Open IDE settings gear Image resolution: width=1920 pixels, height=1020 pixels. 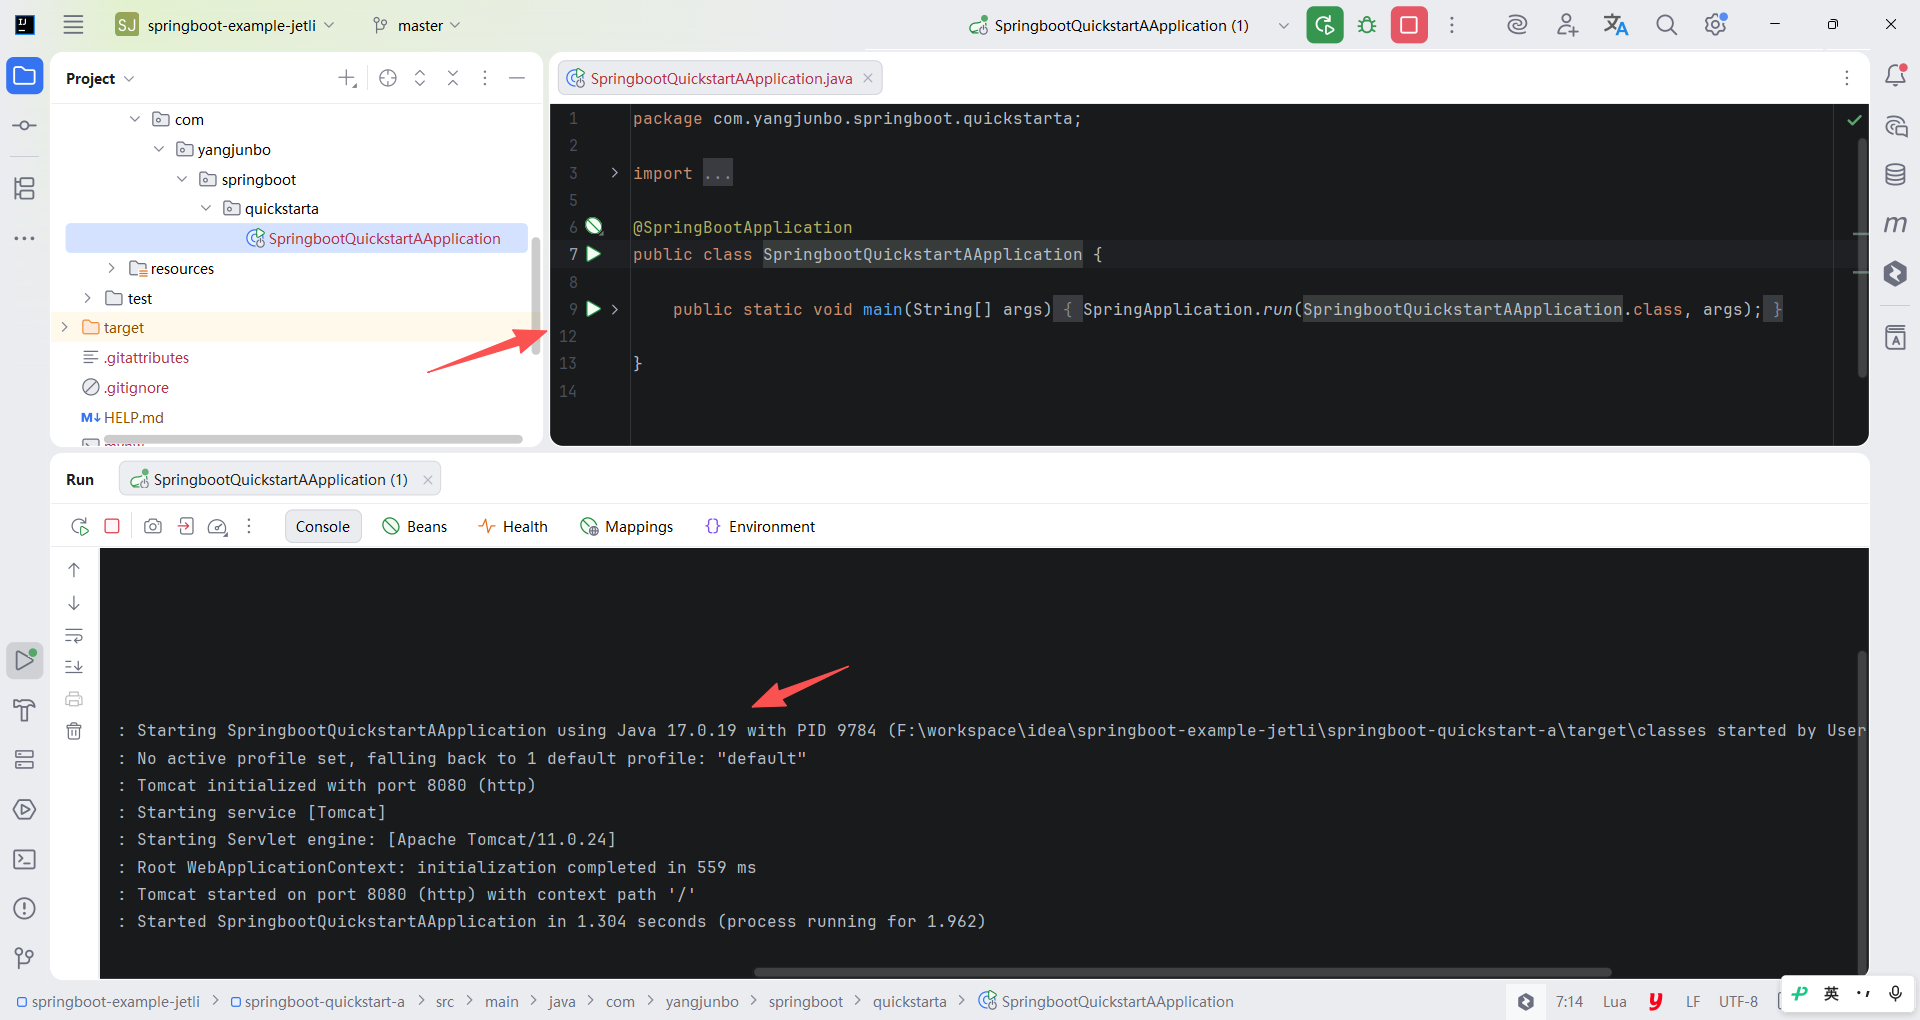pyautogui.click(x=1716, y=25)
